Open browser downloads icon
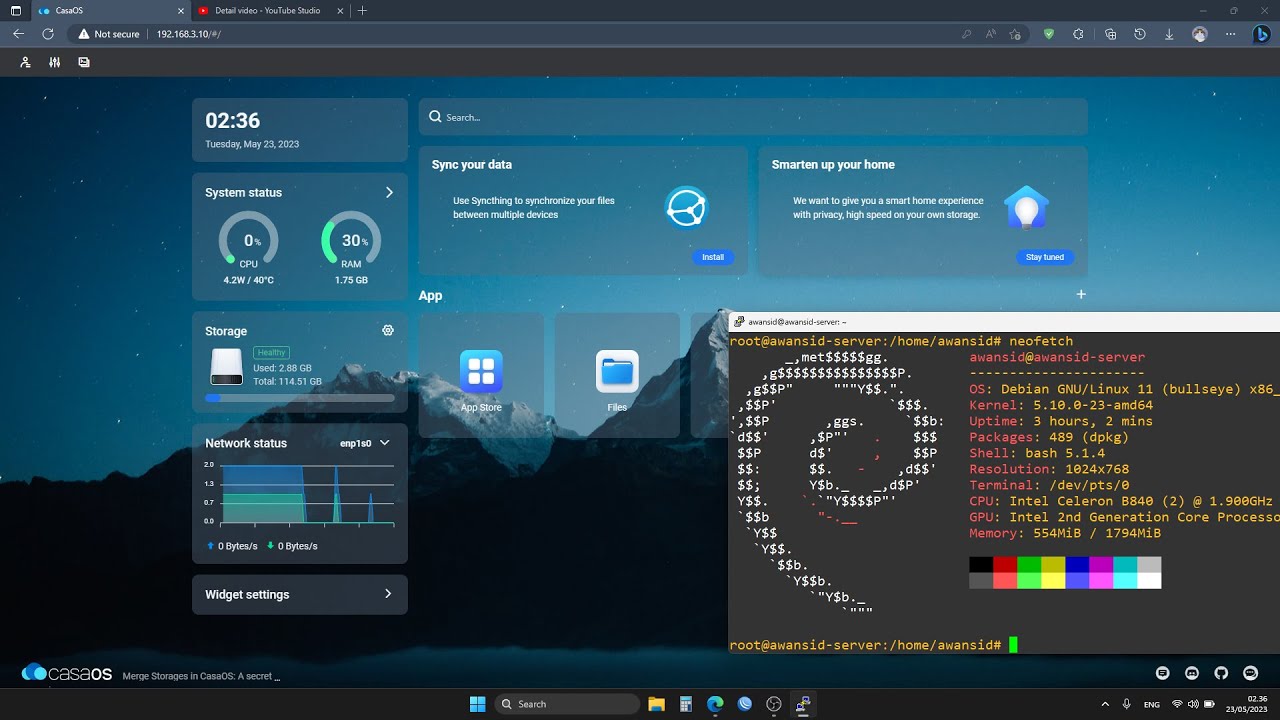The width and height of the screenshot is (1280, 720). coord(1169,34)
